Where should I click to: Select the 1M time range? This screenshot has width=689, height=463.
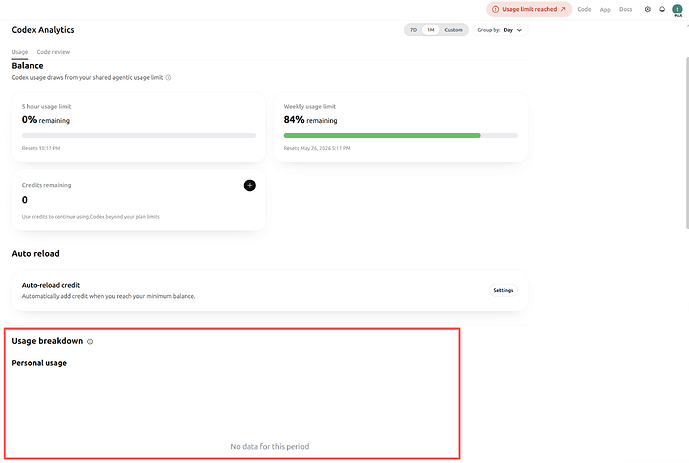(x=431, y=30)
